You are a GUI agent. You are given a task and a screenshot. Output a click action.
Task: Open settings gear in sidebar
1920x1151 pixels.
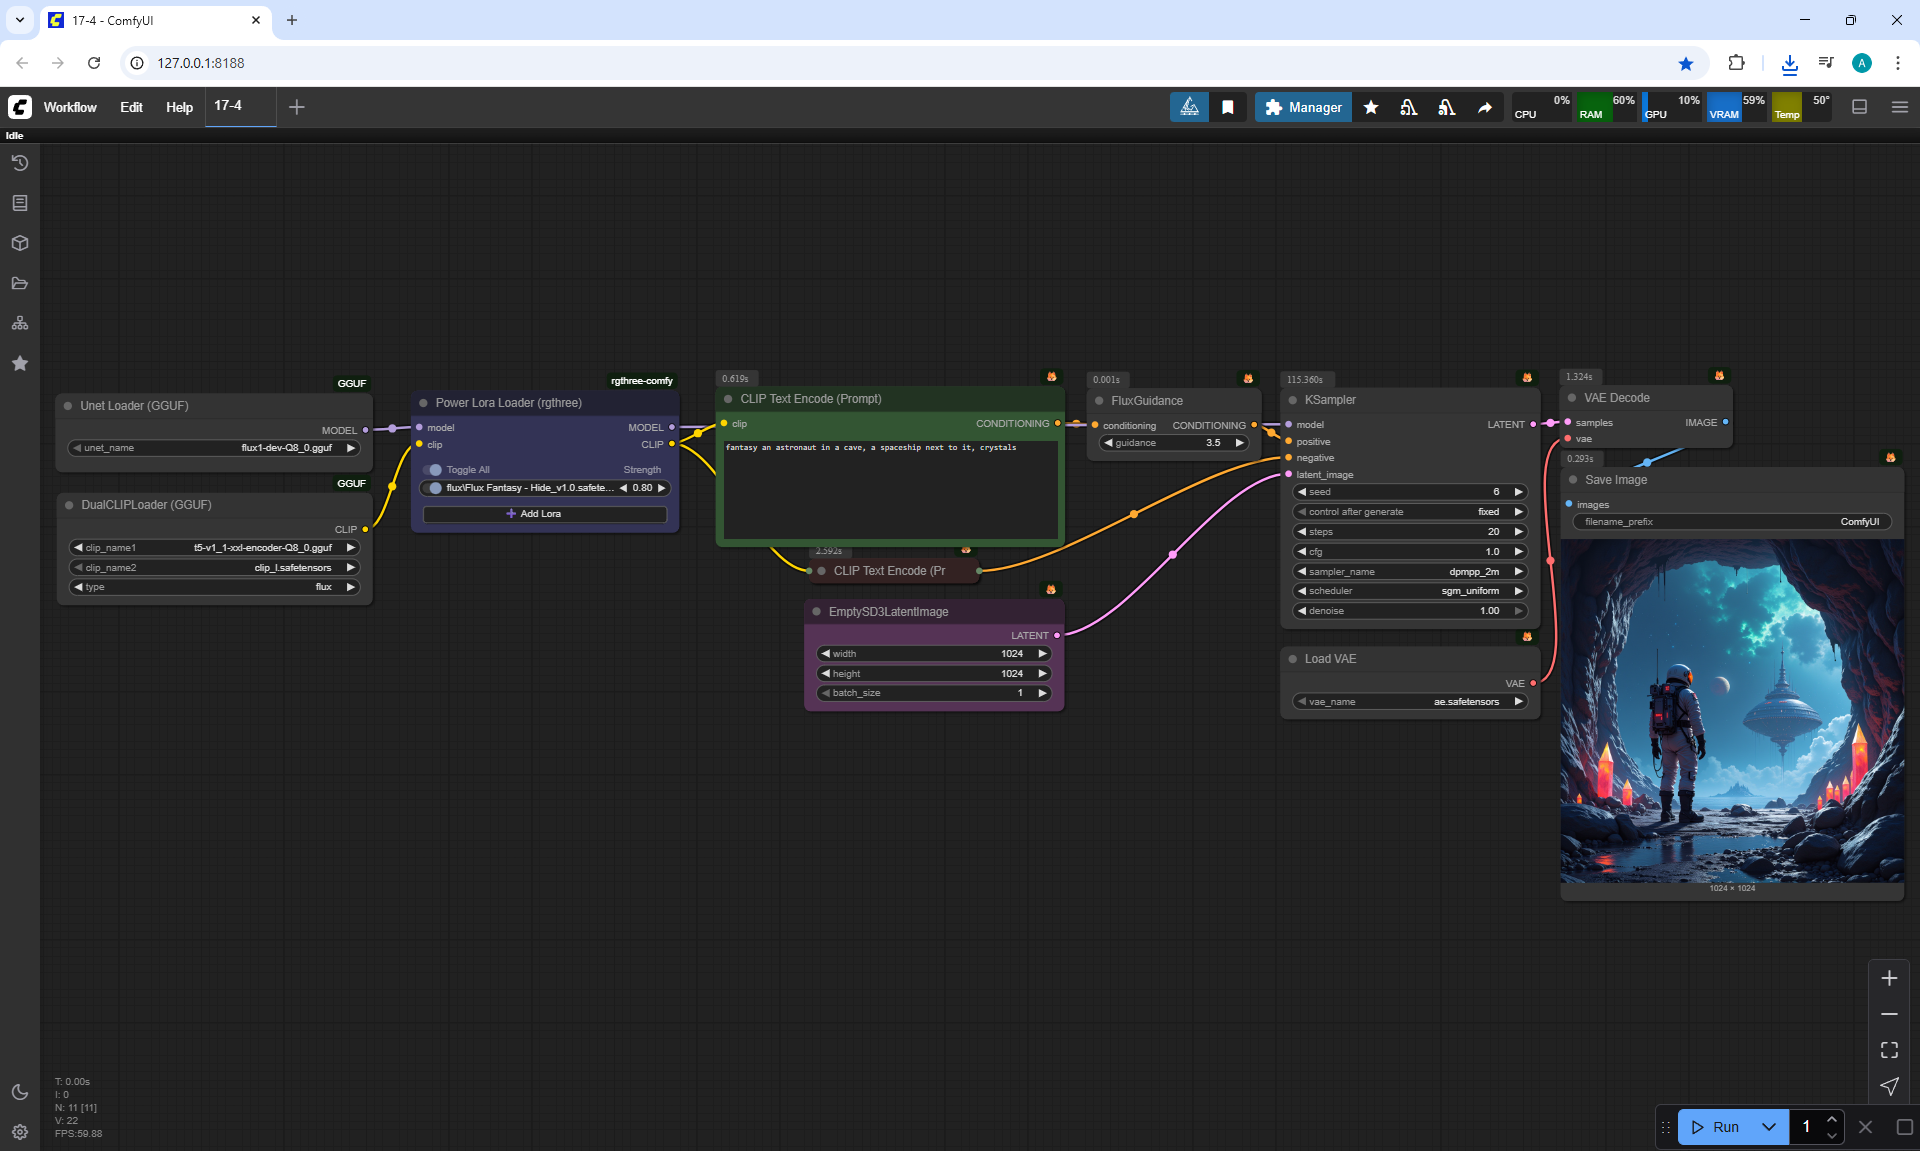[x=20, y=1132]
